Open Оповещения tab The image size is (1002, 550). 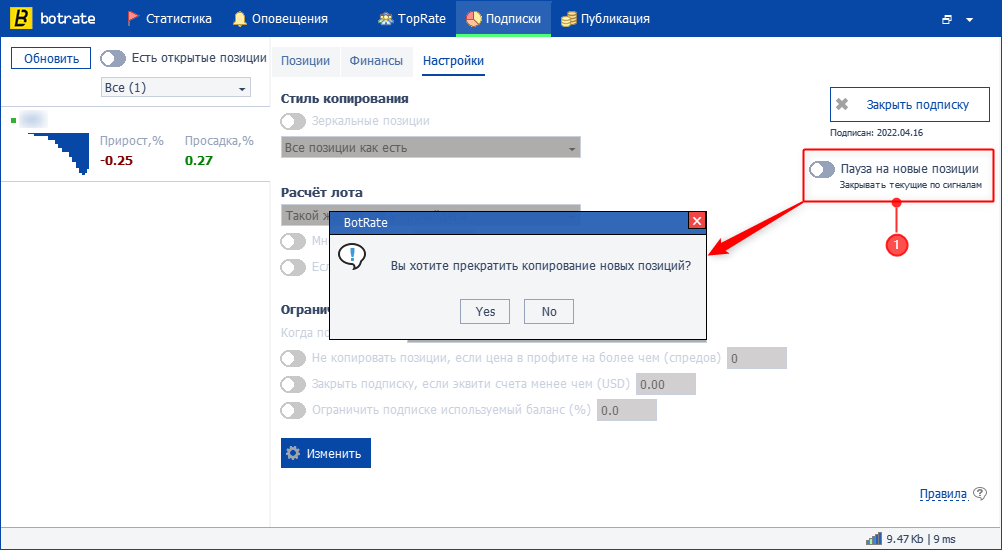click(281, 19)
